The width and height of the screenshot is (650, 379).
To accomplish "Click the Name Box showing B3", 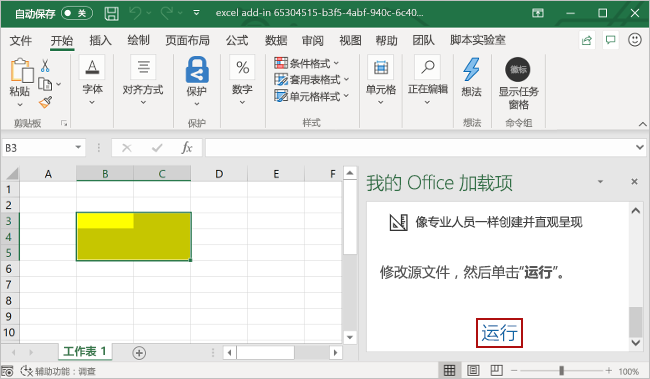I will point(37,148).
